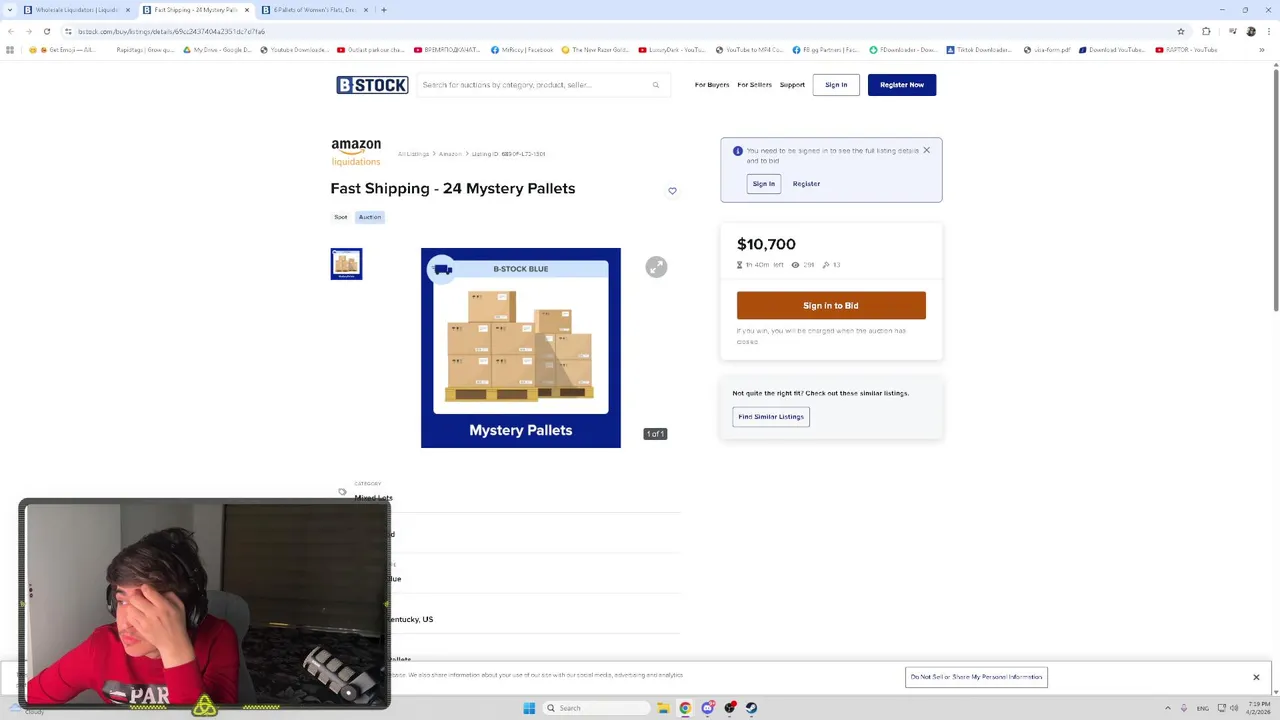Click the $10,700 price text
The width and height of the screenshot is (1280, 720).
coord(766,244)
